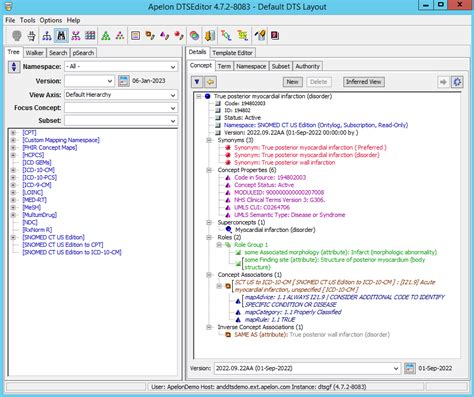Click the green triangles toolbar icon

click(106, 35)
